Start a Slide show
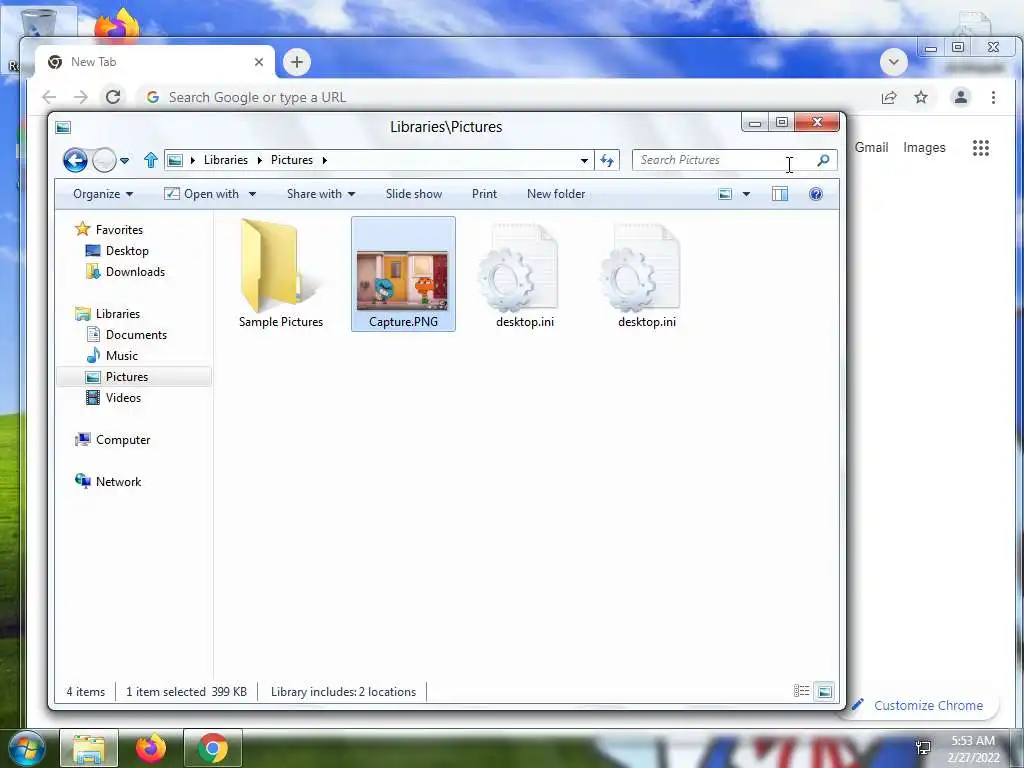The image size is (1024, 768). tap(413, 194)
